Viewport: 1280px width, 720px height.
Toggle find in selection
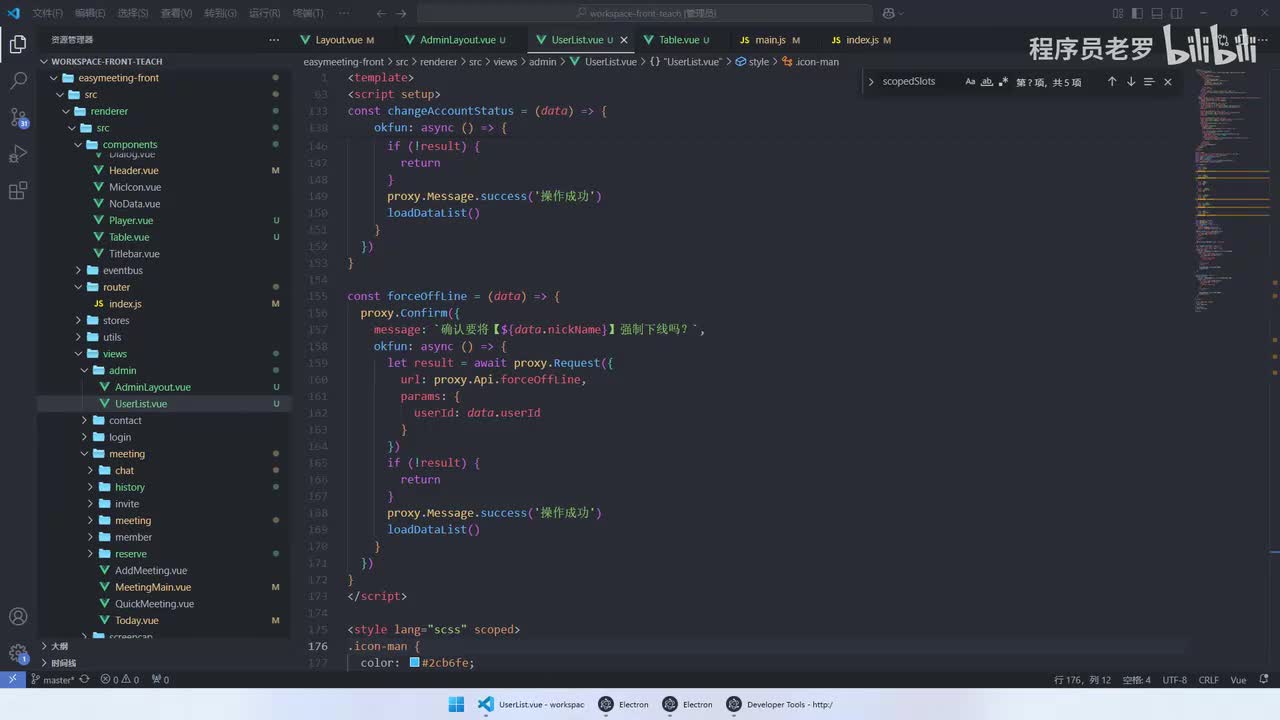pyautogui.click(x=1149, y=82)
